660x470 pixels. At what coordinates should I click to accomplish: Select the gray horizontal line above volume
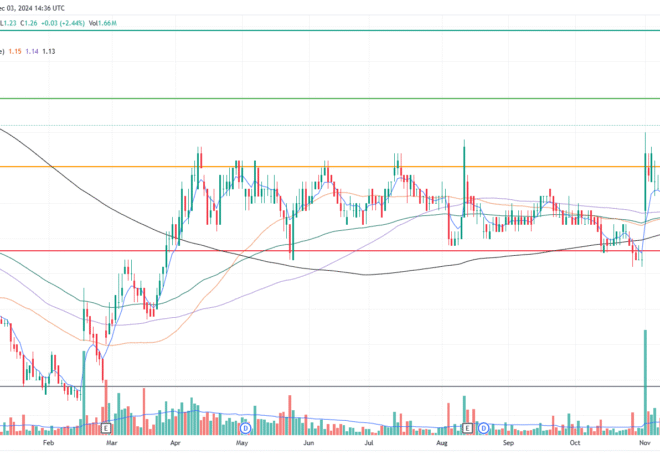click(330, 386)
